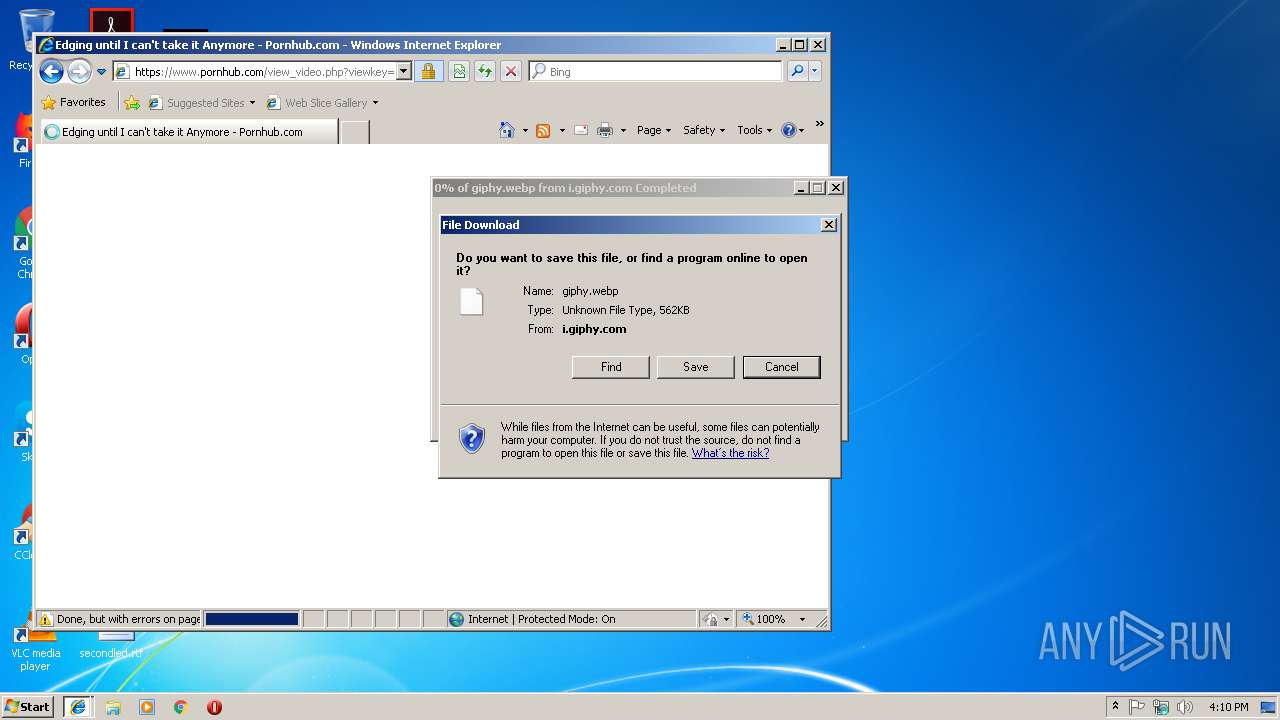
Task: Close the File Download dialog
Action: [x=828, y=225]
